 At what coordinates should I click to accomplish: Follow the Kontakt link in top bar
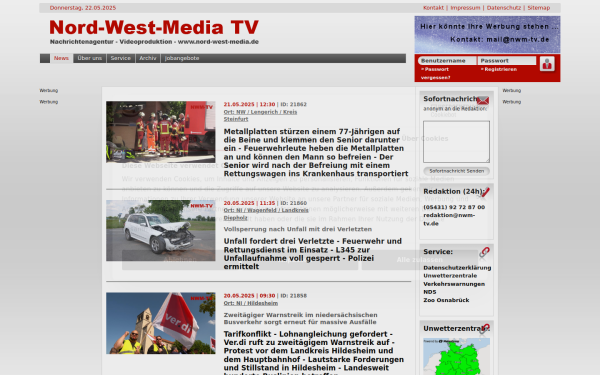click(x=434, y=8)
